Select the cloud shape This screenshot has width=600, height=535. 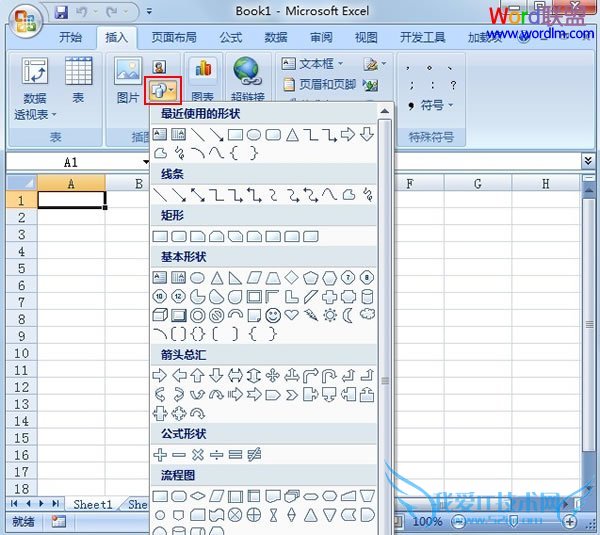pos(367,315)
